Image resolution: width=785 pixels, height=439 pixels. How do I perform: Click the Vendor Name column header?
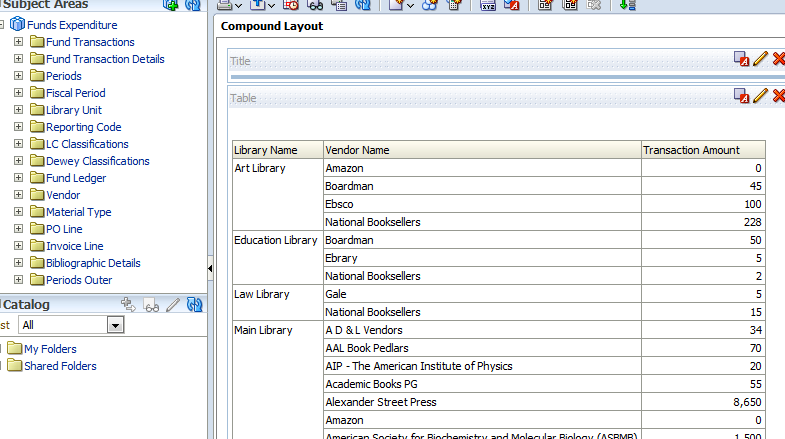(357, 150)
